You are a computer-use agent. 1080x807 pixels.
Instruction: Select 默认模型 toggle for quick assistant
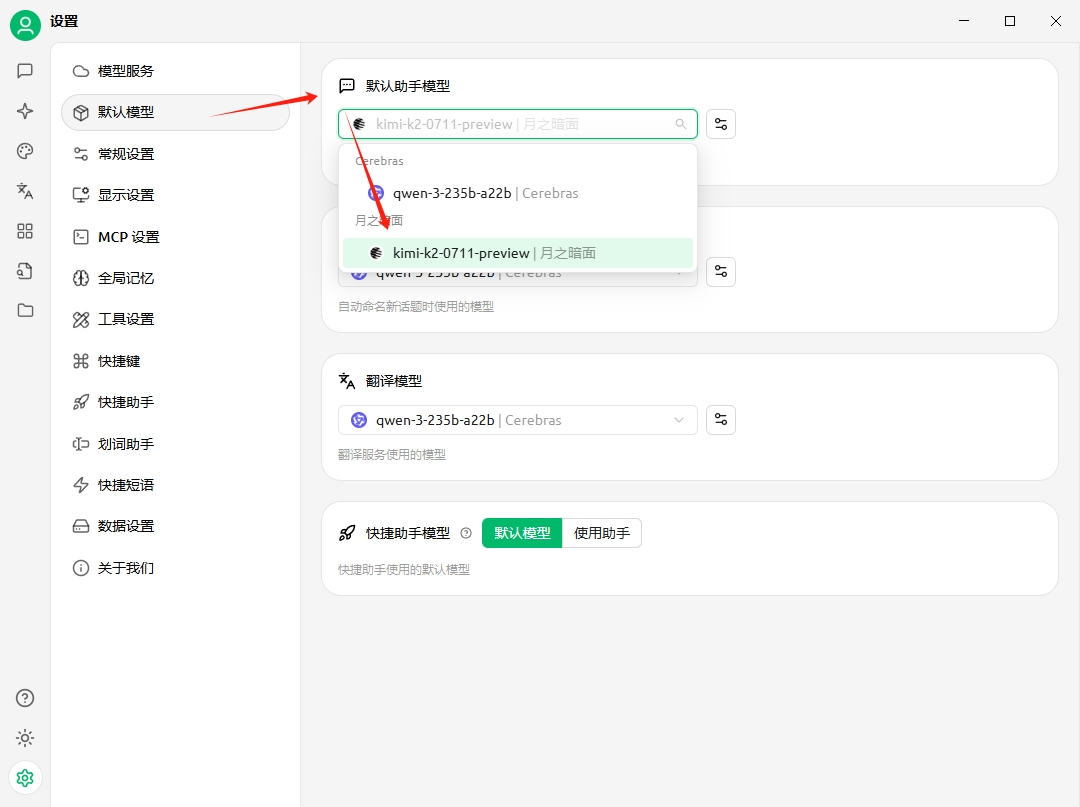coord(522,533)
